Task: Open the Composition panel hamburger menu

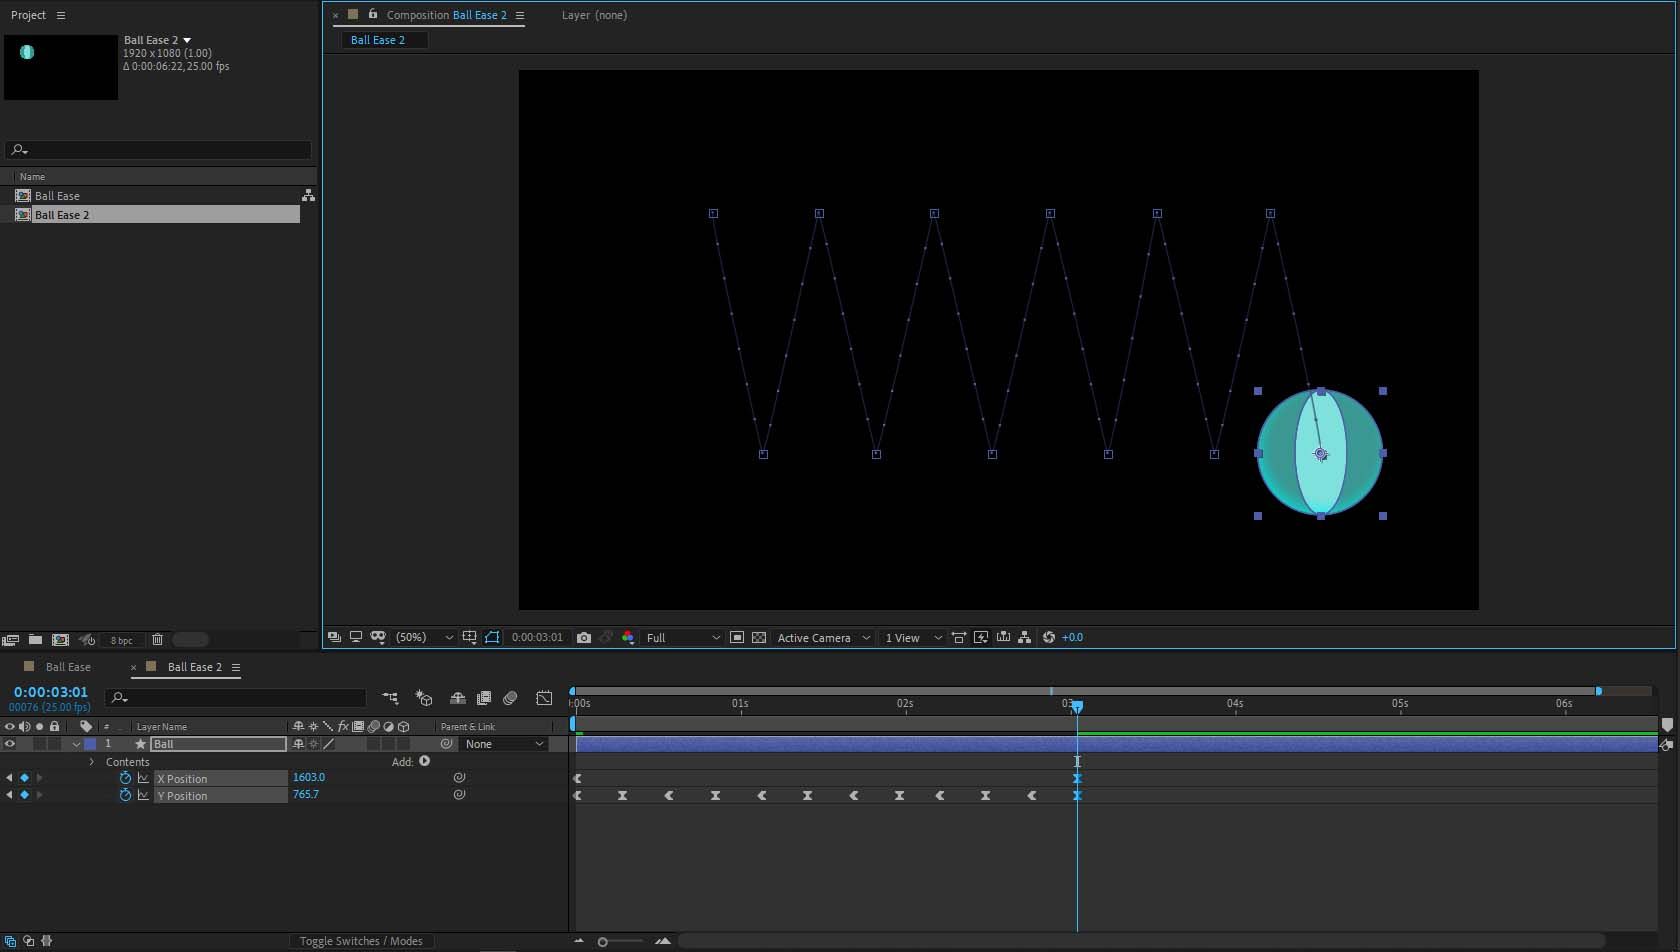Action: coord(520,15)
